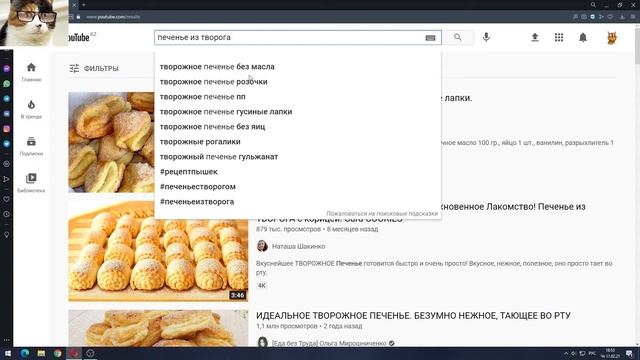640x360 pixels.
Task: Select suggestion 'творожное печенье розочки'
Action: 298,82
